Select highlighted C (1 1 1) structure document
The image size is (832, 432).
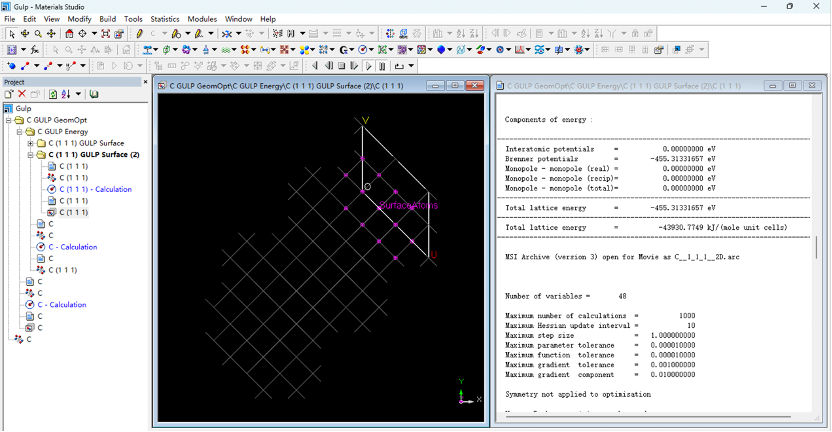click(73, 212)
